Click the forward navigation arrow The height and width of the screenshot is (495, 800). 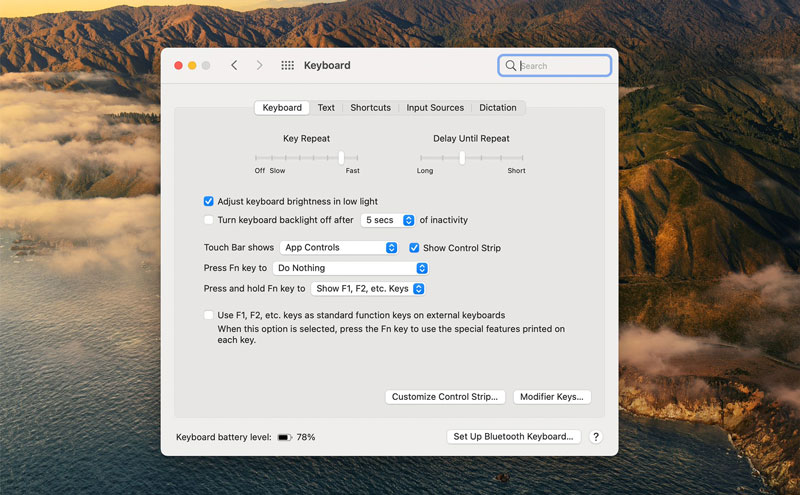[259, 65]
